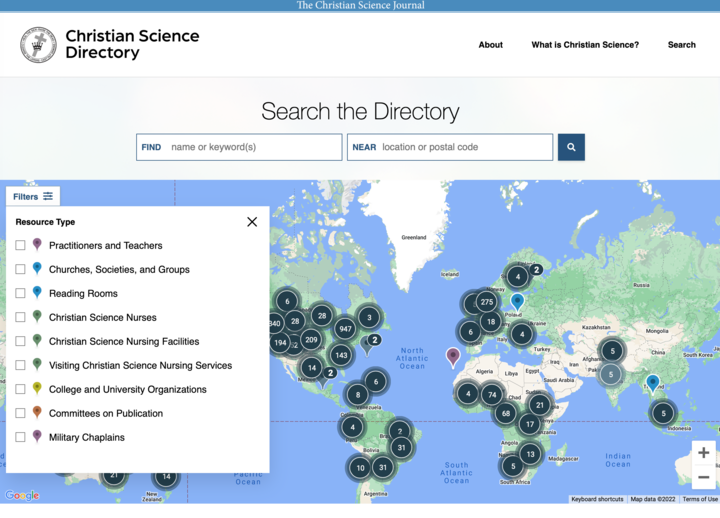Click the 275 cluster marker in Europe
Screen dimensions: 720x518
click(487, 302)
